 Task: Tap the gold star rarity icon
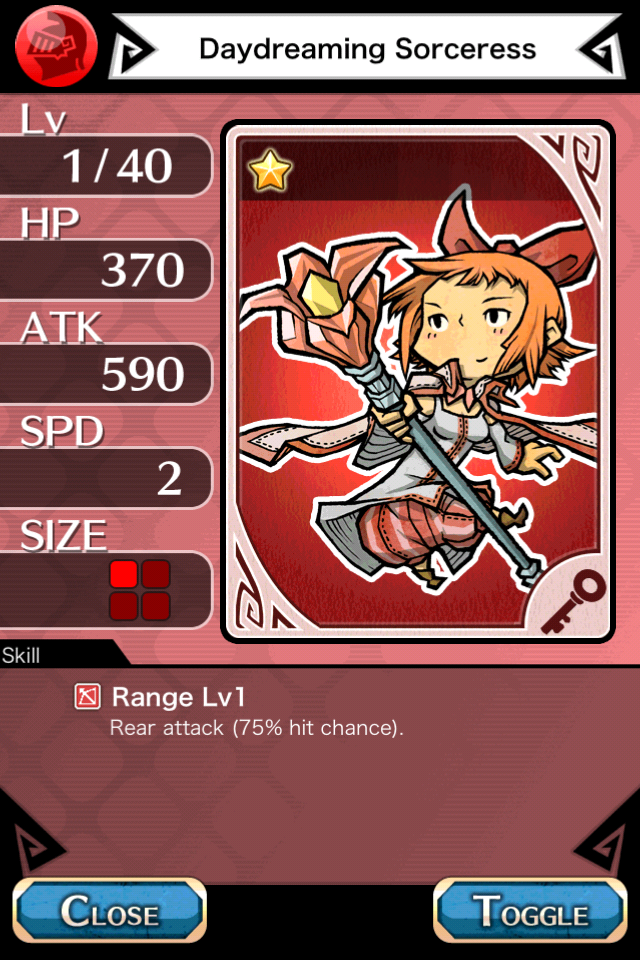tap(270, 171)
